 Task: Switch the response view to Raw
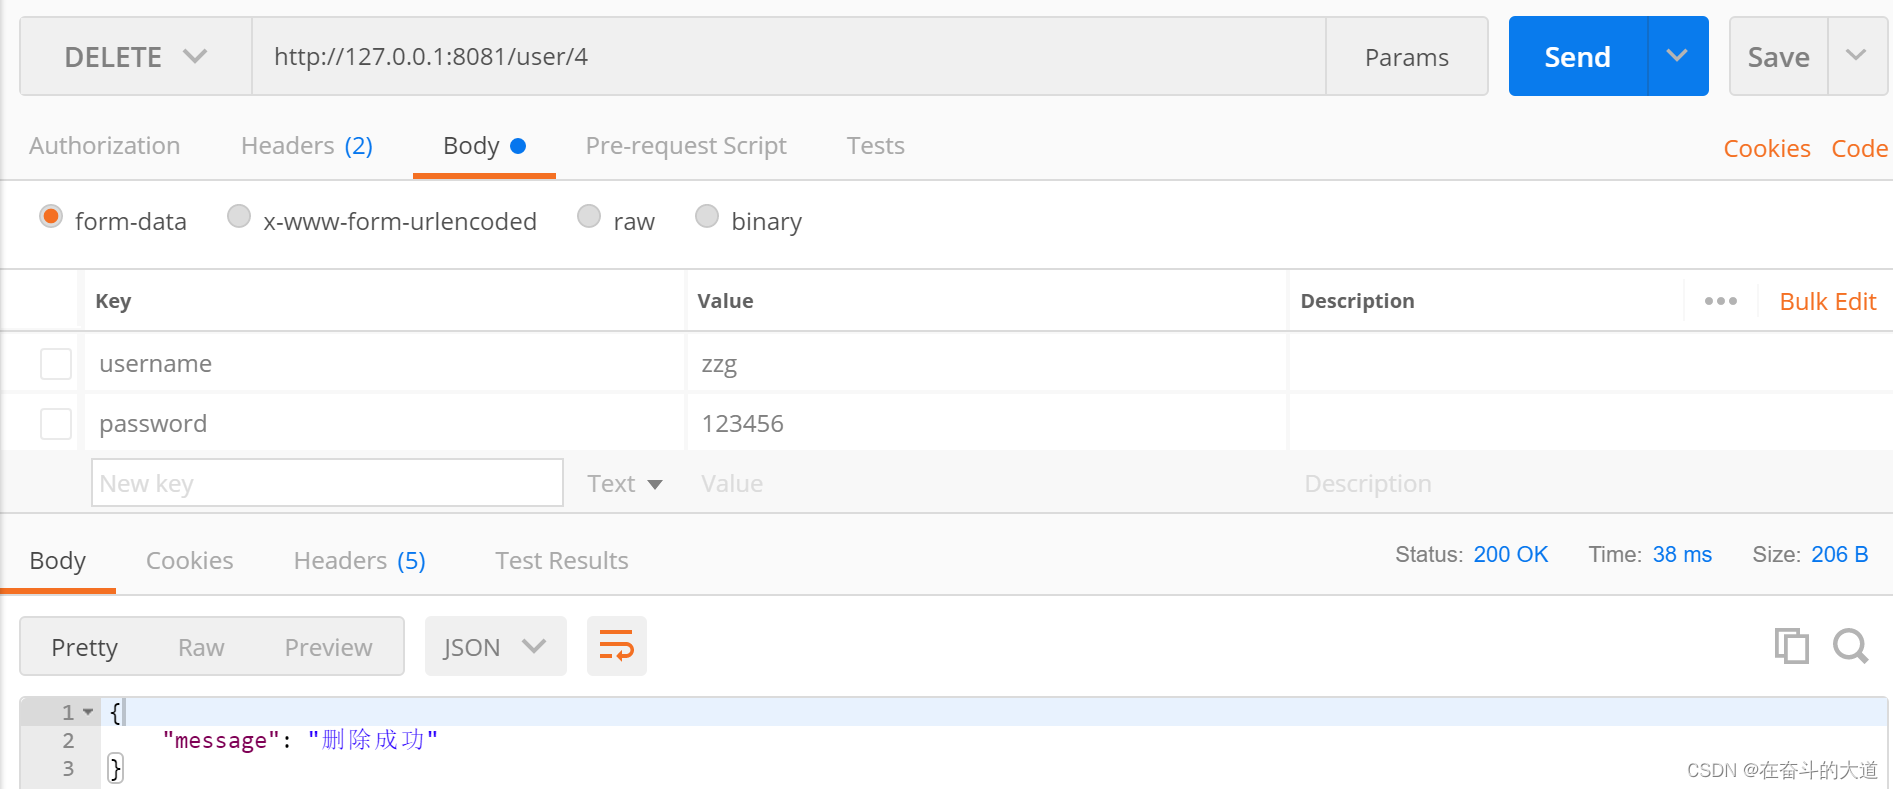coord(201,648)
